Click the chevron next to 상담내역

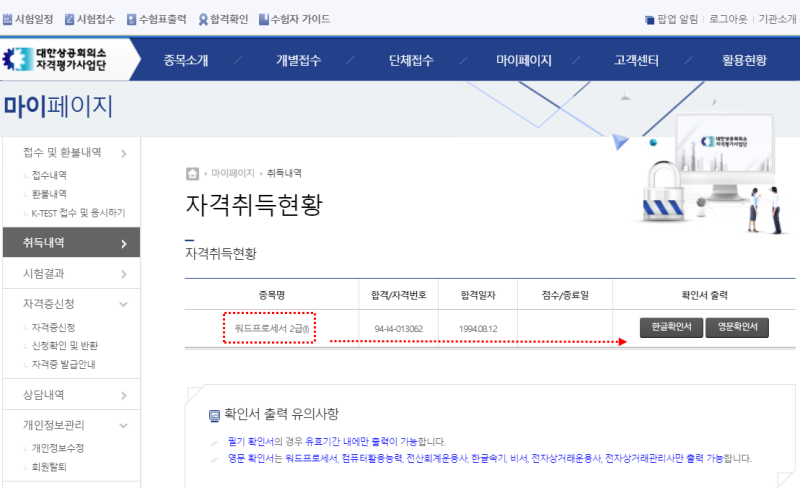point(124,396)
